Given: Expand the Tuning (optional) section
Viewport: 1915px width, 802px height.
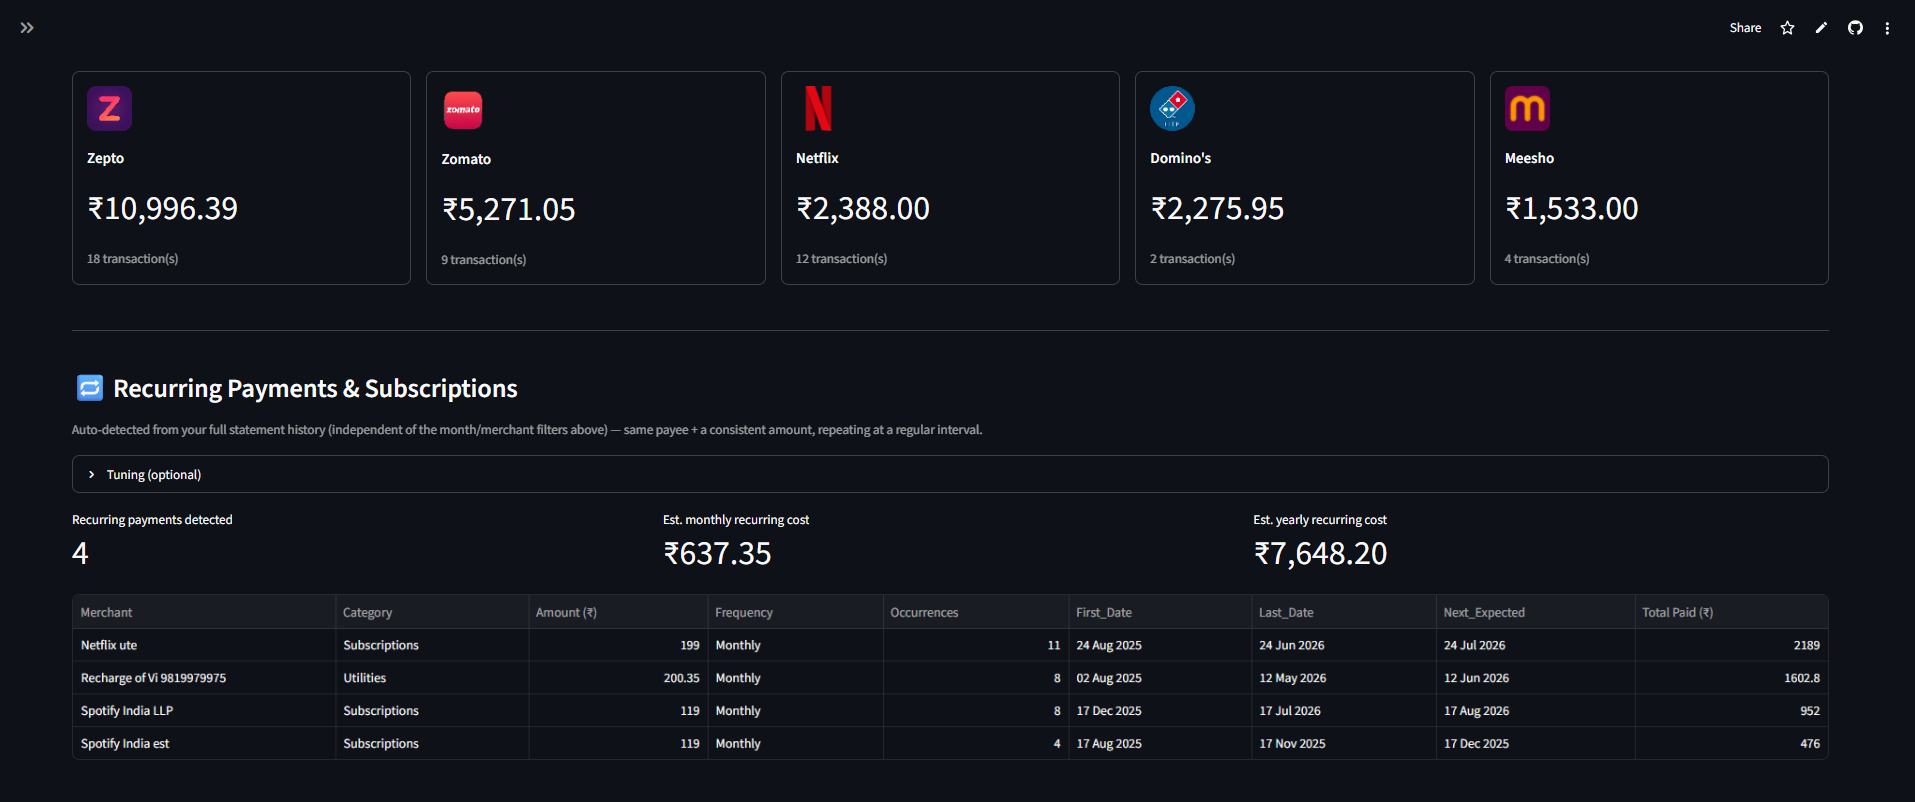Looking at the screenshot, I should [x=950, y=474].
